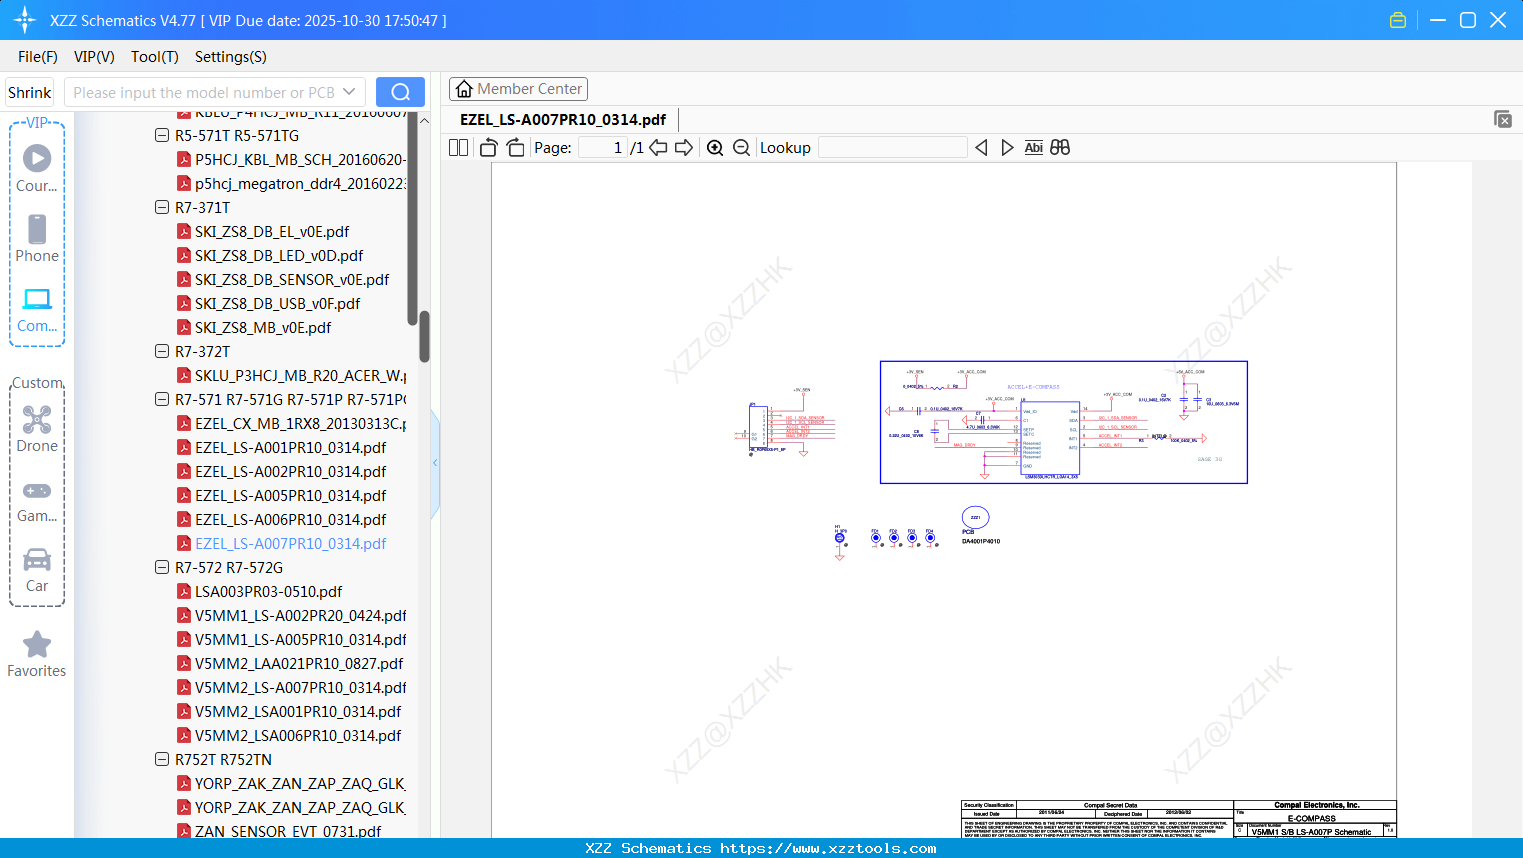Rotate page using left rotate icon
Screen dimensions: 1523x858
(488, 148)
